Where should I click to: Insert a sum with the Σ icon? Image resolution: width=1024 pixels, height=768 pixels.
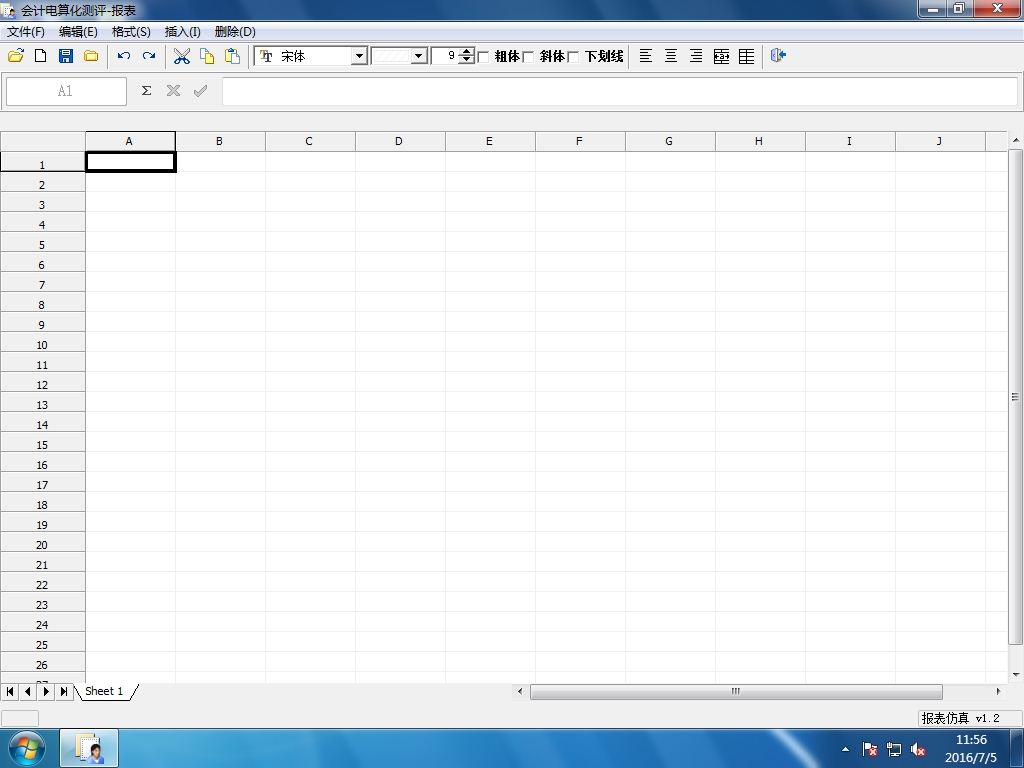(x=146, y=91)
